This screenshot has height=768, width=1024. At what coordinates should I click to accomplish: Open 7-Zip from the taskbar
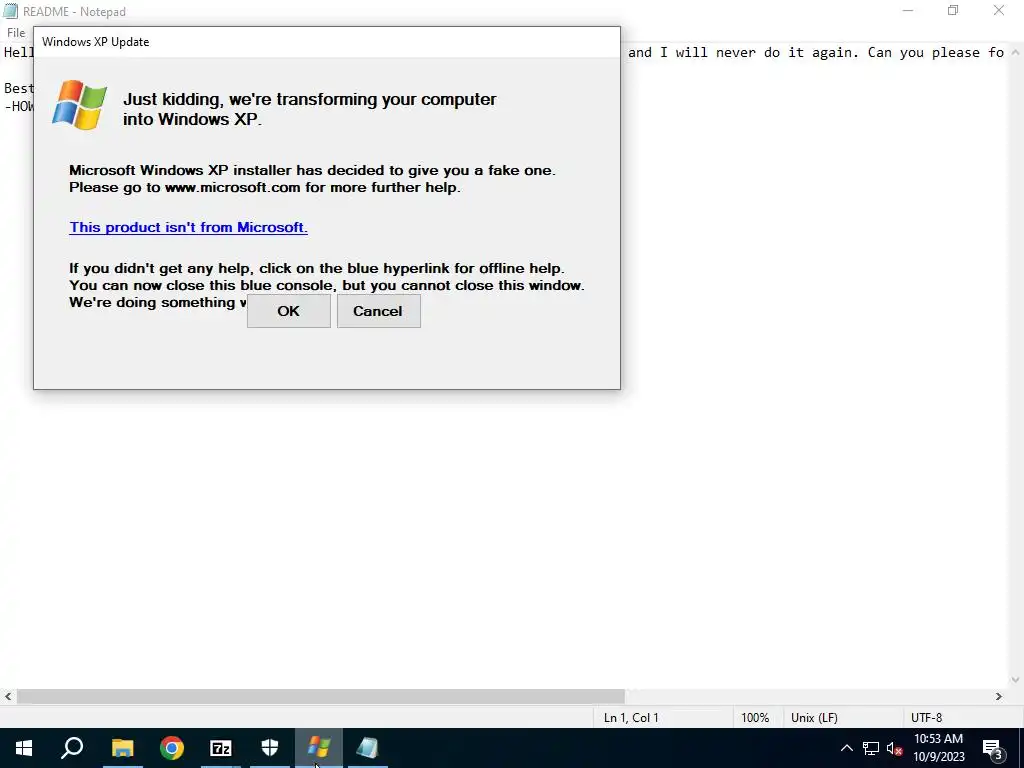221,748
